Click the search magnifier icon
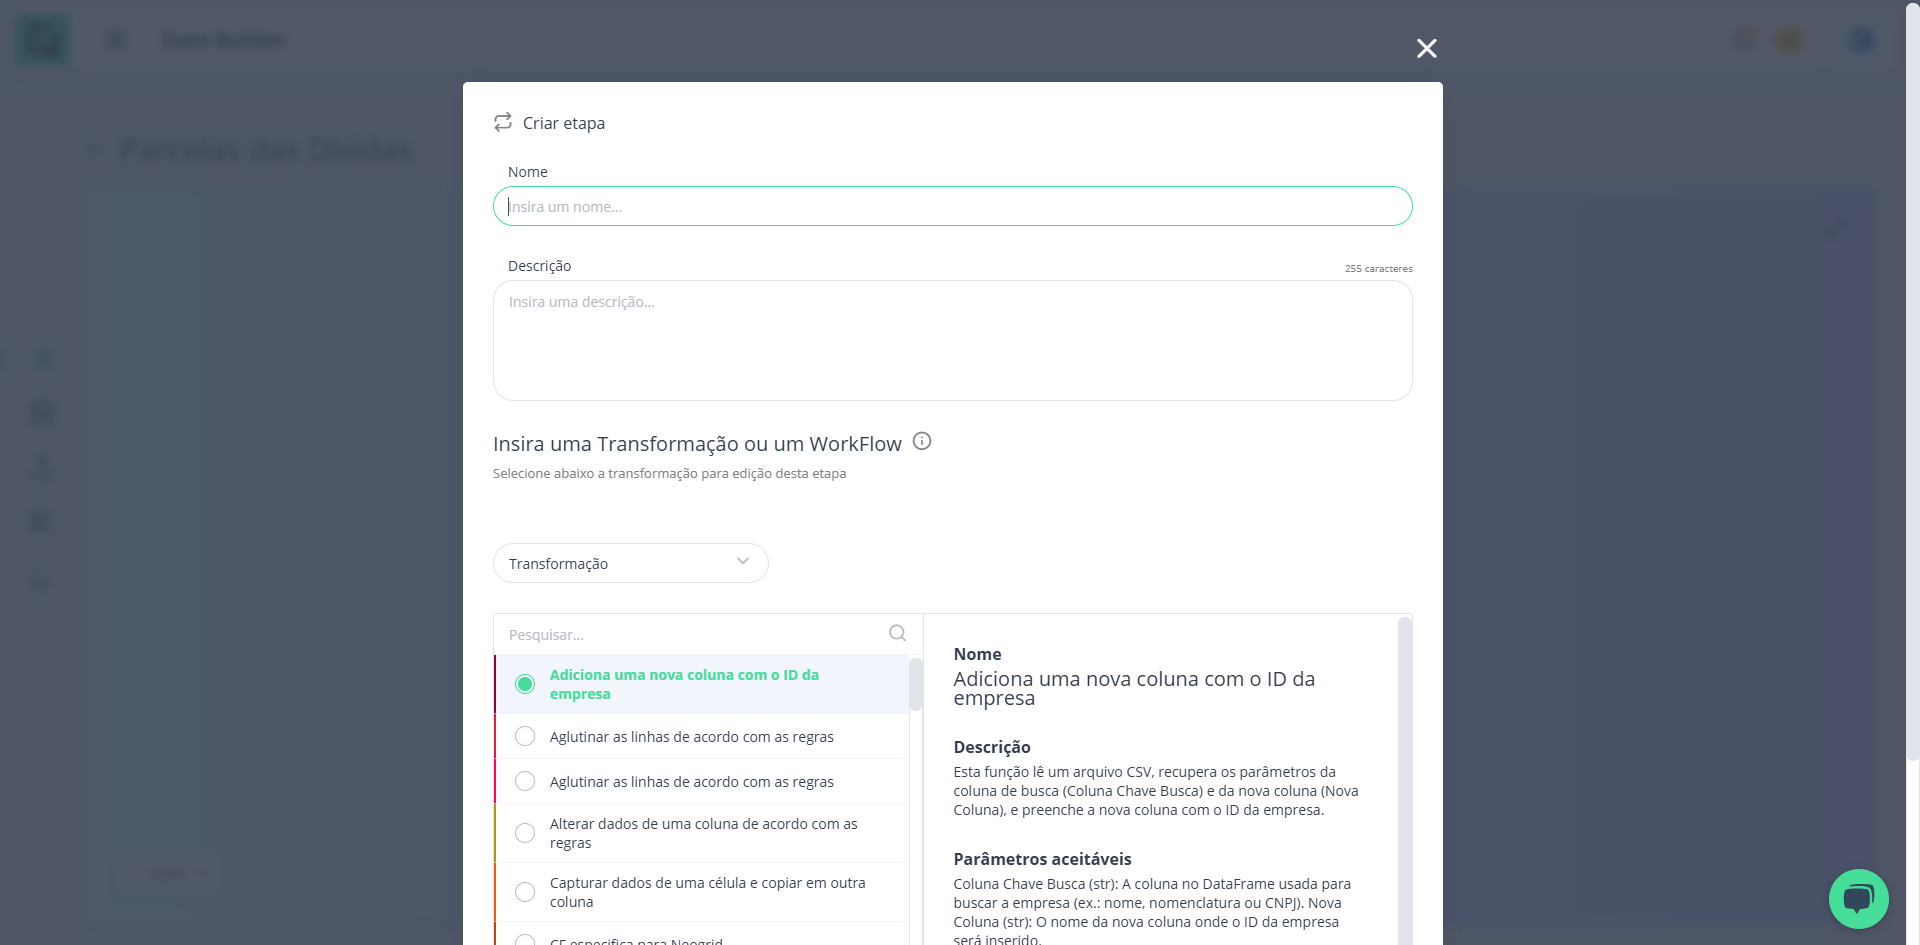 pos(897,633)
